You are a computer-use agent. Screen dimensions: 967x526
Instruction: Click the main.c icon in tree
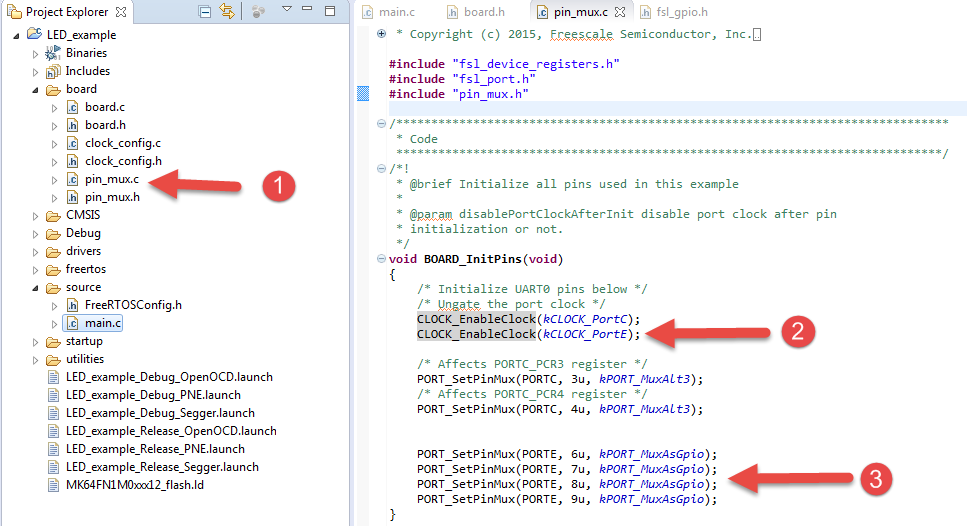pyautogui.click(x=72, y=323)
